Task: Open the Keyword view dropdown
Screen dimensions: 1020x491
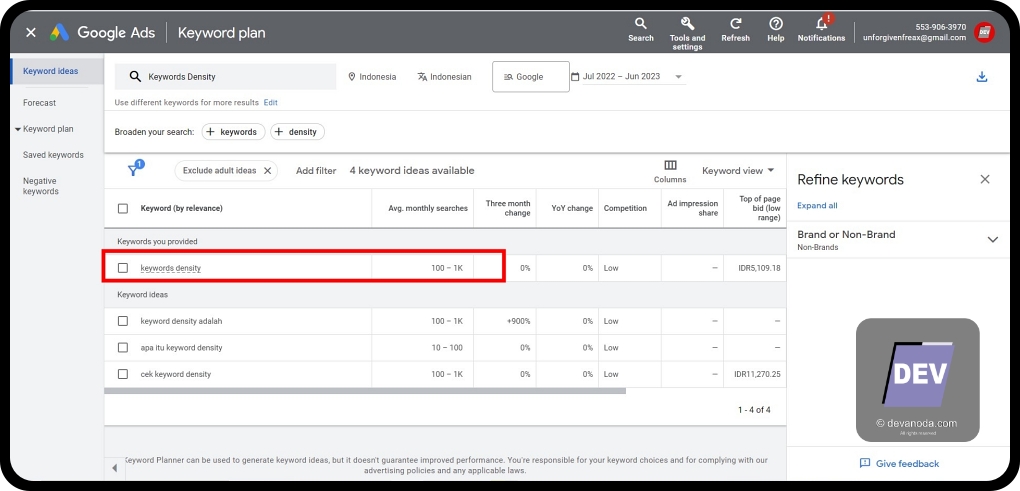Action: click(x=738, y=170)
